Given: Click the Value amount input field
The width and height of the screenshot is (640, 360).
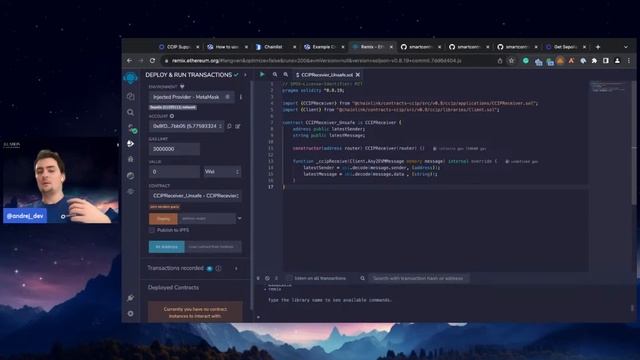Looking at the screenshot, I should click(174, 172).
